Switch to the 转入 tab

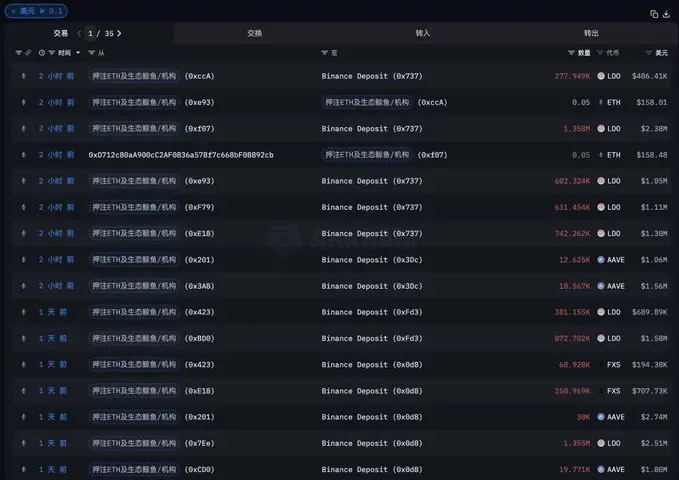pos(423,33)
